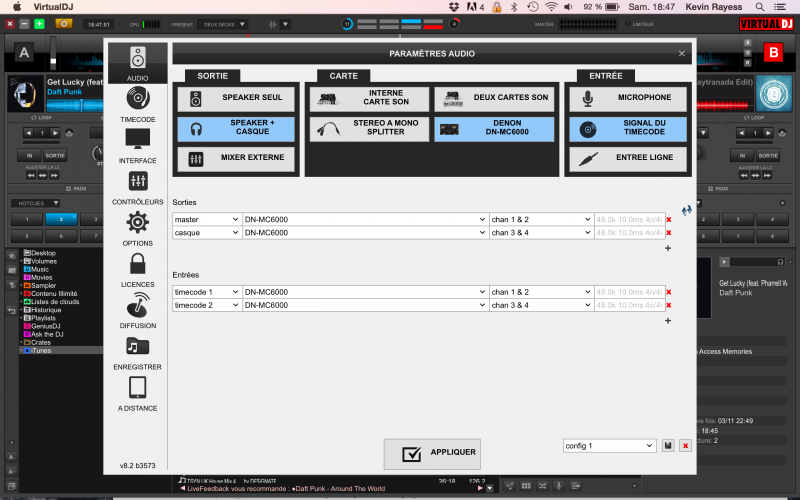Open the config 1 preset dropdown
The height and width of the screenshot is (500, 800).
pos(609,445)
